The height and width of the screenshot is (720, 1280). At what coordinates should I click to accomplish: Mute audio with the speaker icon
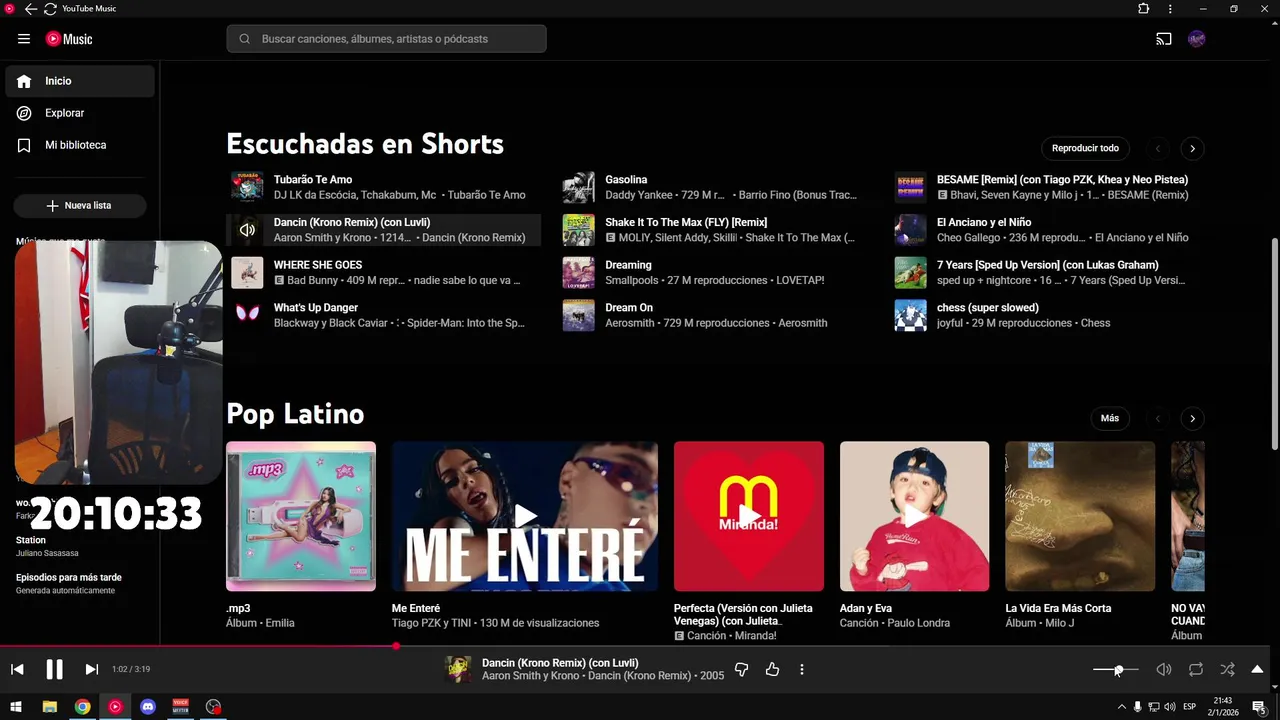click(1163, 669)
